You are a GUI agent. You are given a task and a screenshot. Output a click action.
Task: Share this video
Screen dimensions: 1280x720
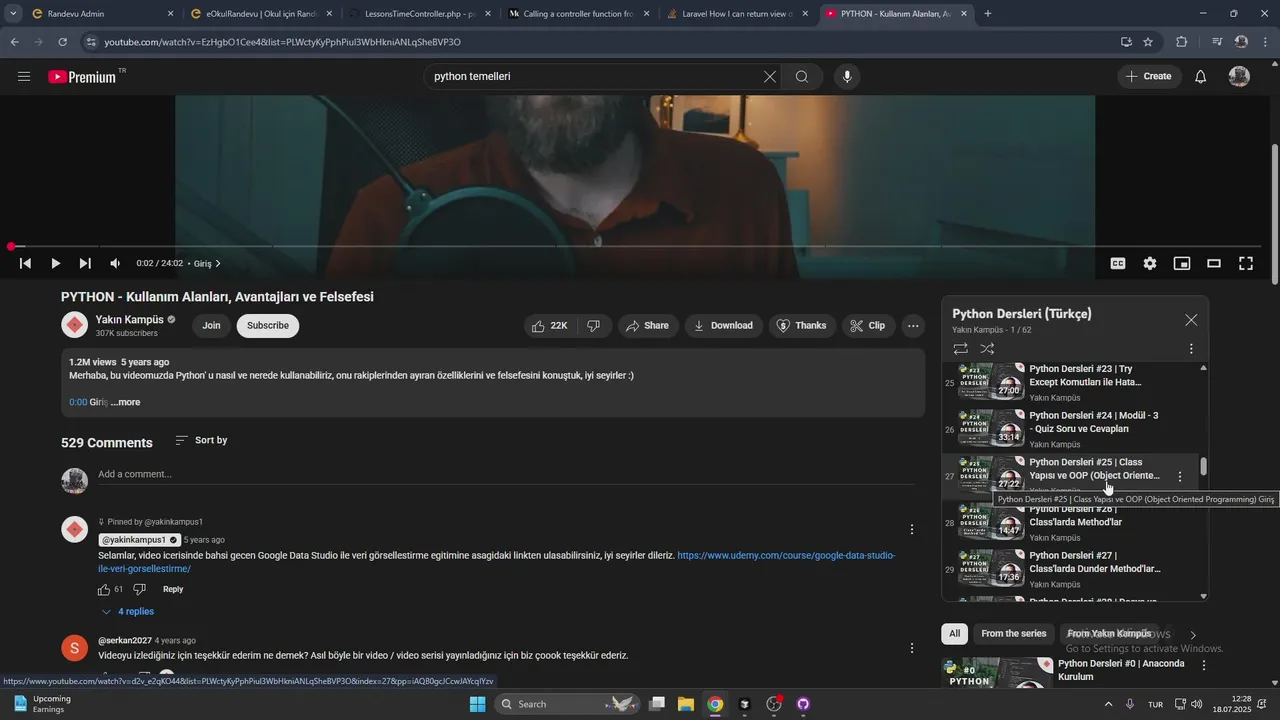(x=647, y=326)
